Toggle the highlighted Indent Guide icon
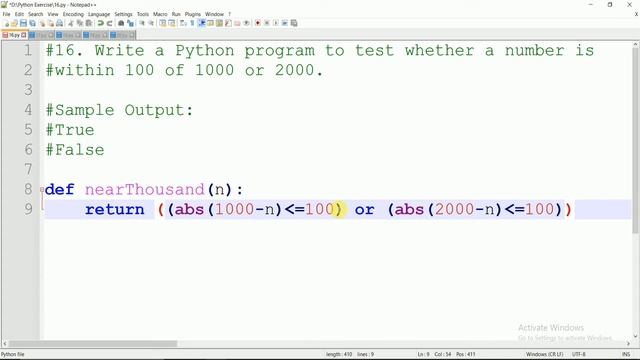Image resolution: width=640 pixels, height=360 pixels. [x=202, y=23]
